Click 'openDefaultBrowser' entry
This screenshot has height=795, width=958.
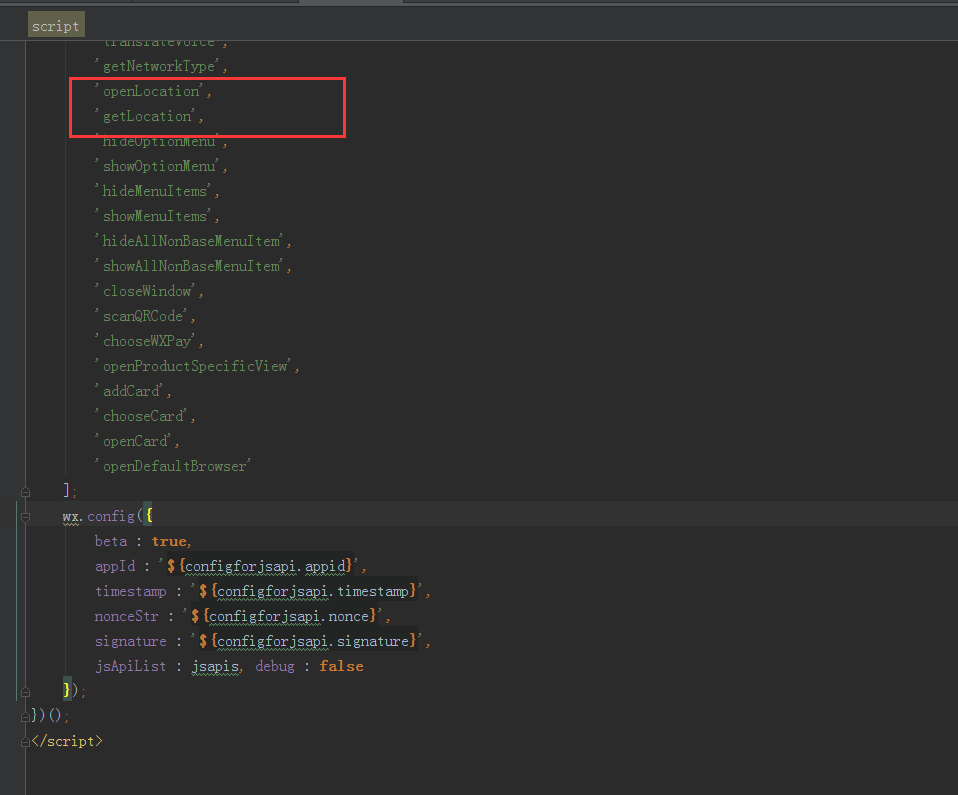tap(174, 466)
